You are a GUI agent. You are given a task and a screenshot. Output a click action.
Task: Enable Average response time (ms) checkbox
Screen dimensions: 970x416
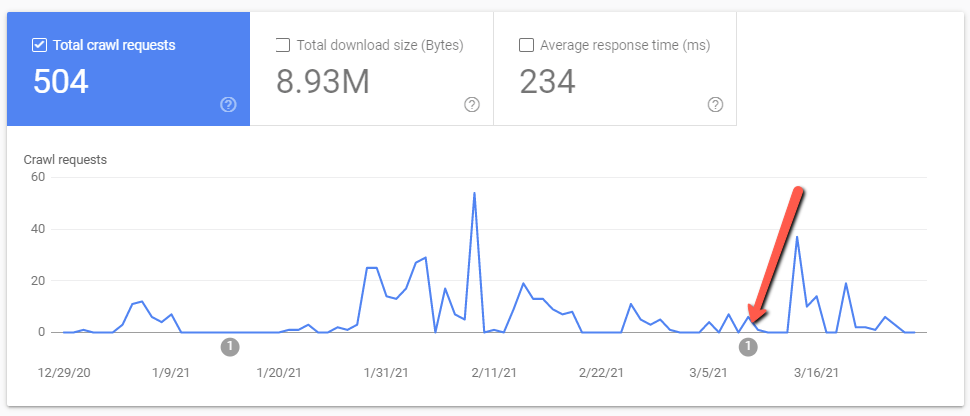coord(526,45)
